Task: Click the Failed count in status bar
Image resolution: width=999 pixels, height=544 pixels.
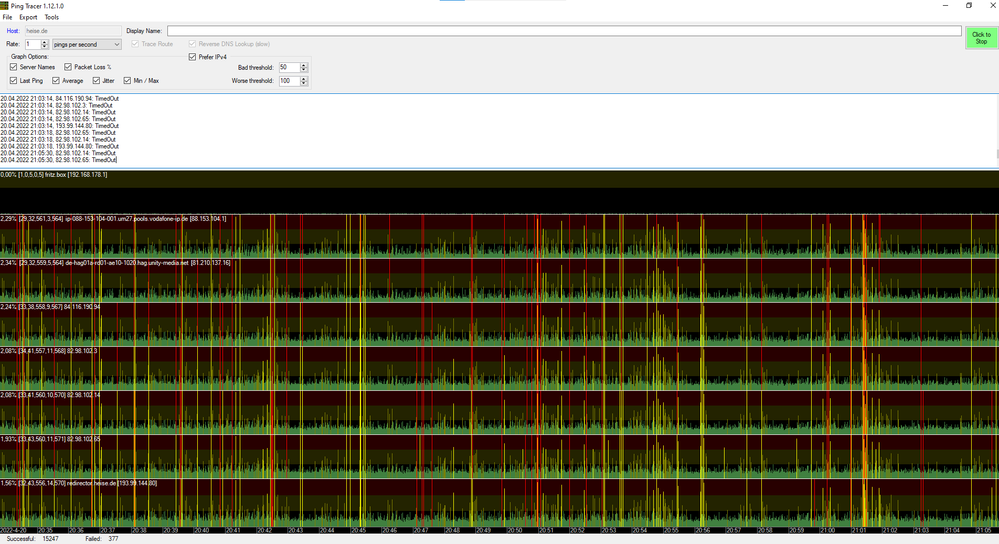Action: click(x=113, y=539)
